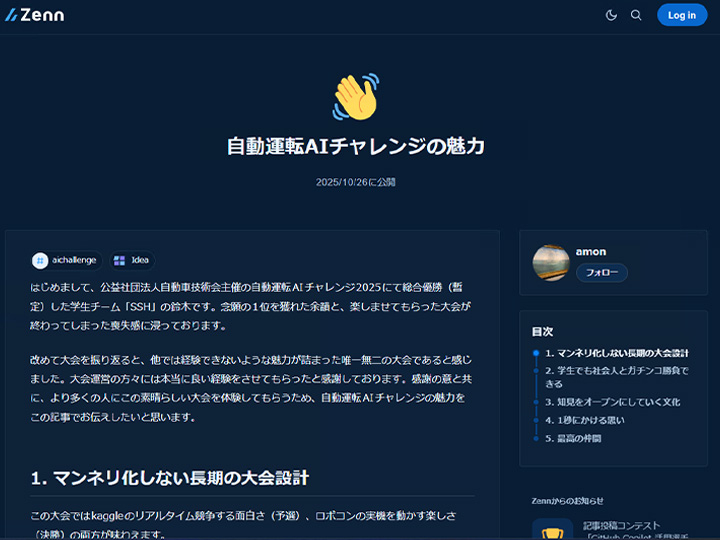Click the trophy contest icon
Image resolution: width=720 pixels, height=540 pixels.
[x=552, y=530]
